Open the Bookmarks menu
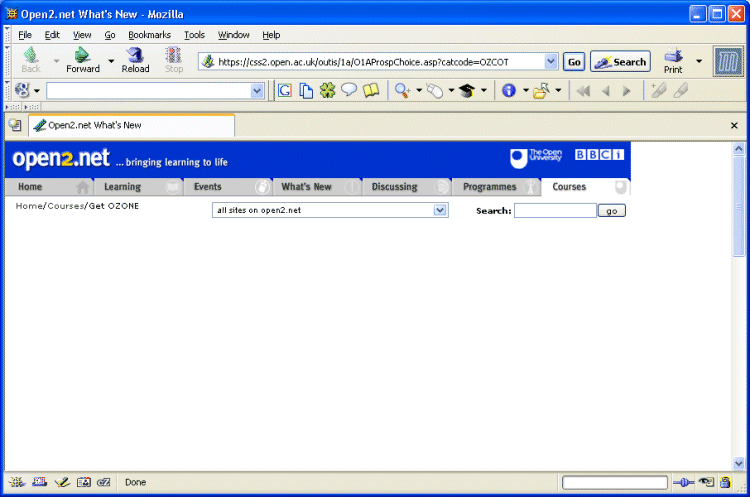The height and width of the screenshot is (497, 750). (x=149, y=35)
